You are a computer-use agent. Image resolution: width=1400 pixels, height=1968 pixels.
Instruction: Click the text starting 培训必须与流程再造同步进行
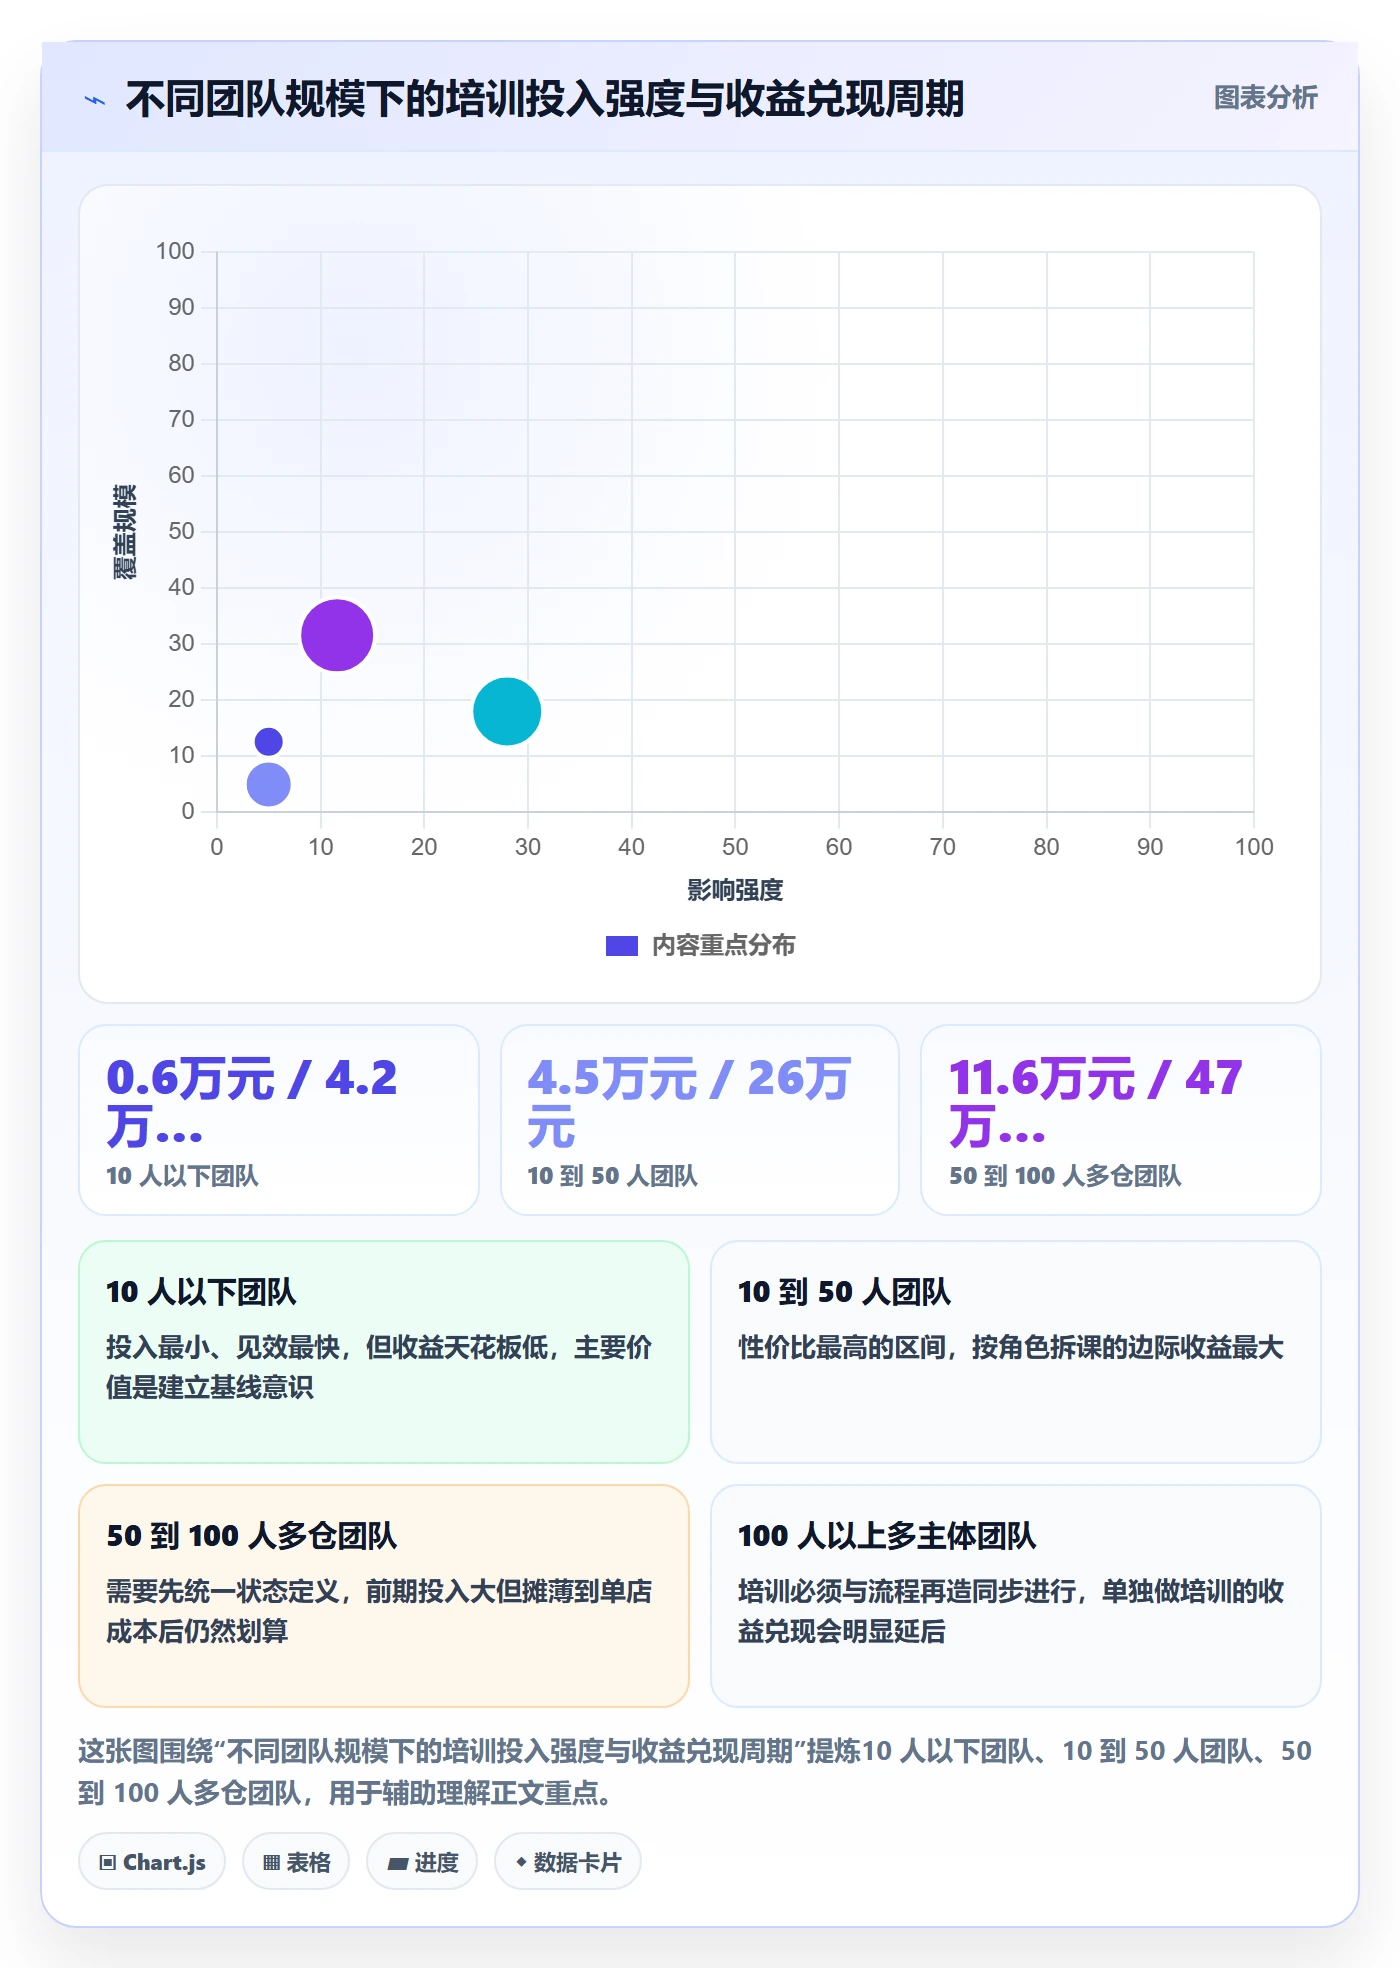[x=1011, y=1611]
